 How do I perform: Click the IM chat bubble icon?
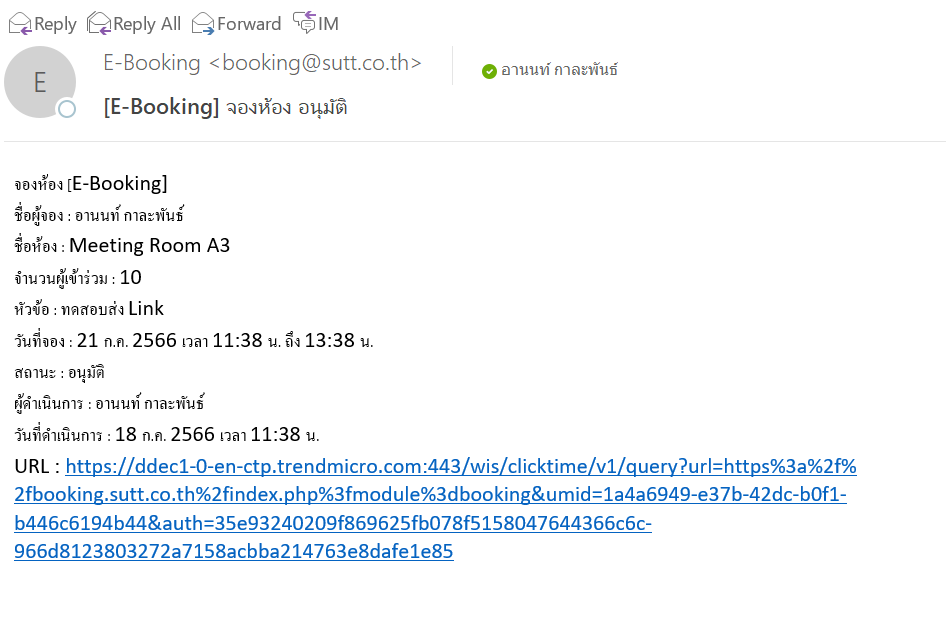click(x=304, y=22)
